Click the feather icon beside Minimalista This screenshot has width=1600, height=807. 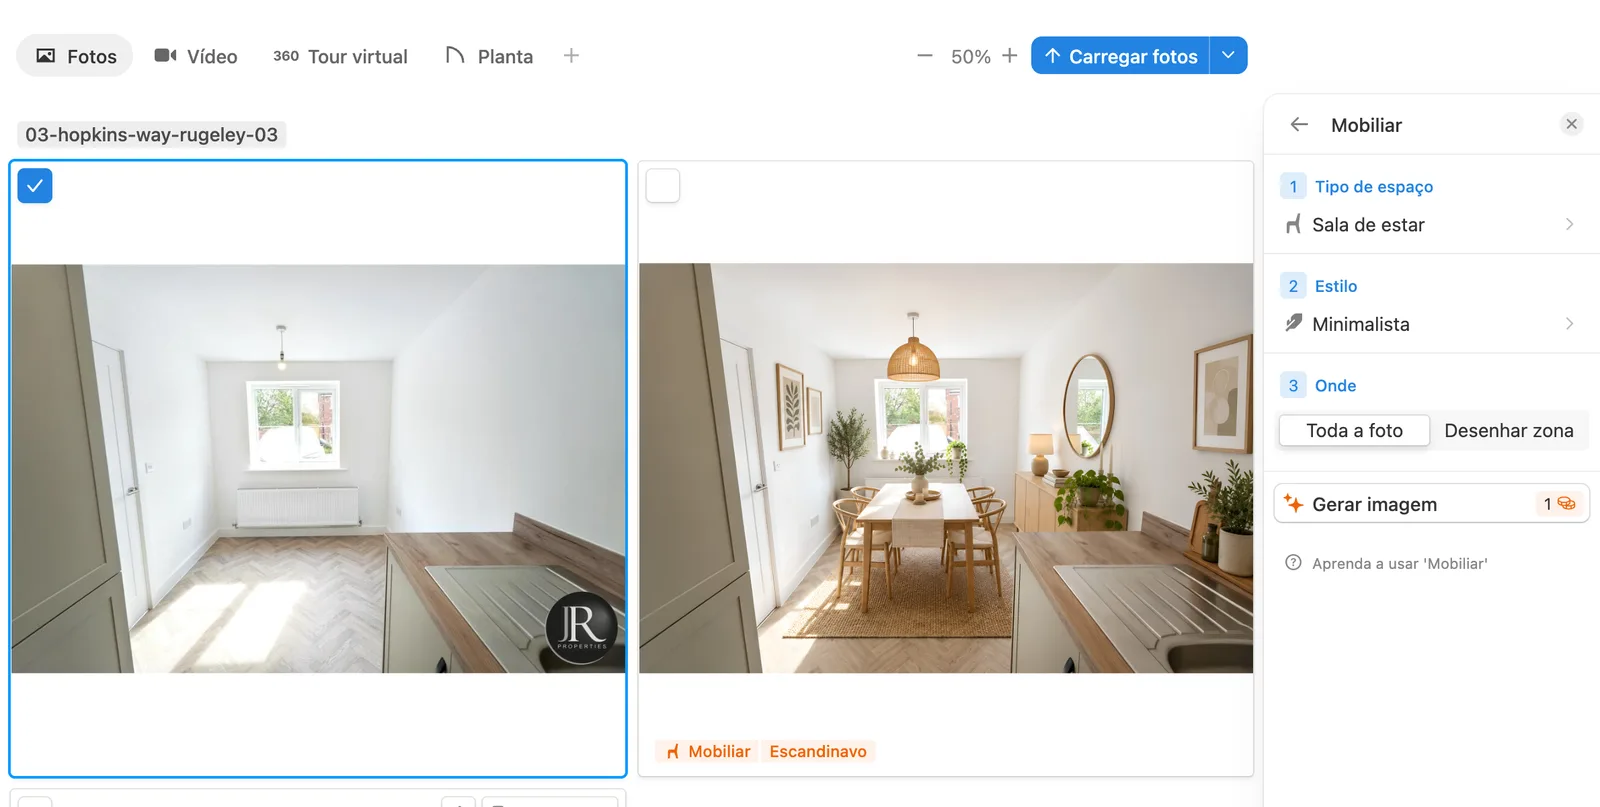coord(1293,323)
